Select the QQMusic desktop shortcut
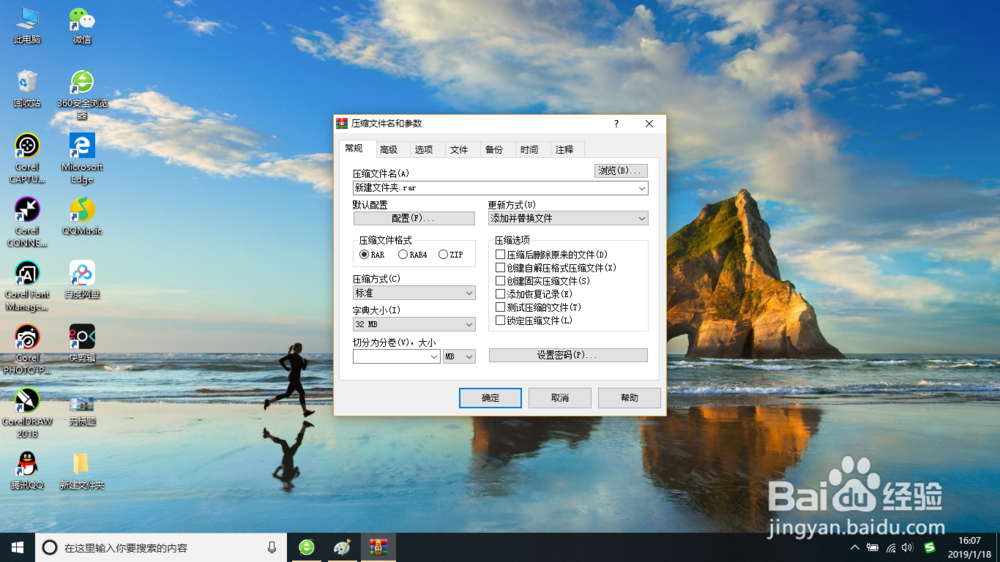Screen dimensions: 1000x562 click(82, 216)
